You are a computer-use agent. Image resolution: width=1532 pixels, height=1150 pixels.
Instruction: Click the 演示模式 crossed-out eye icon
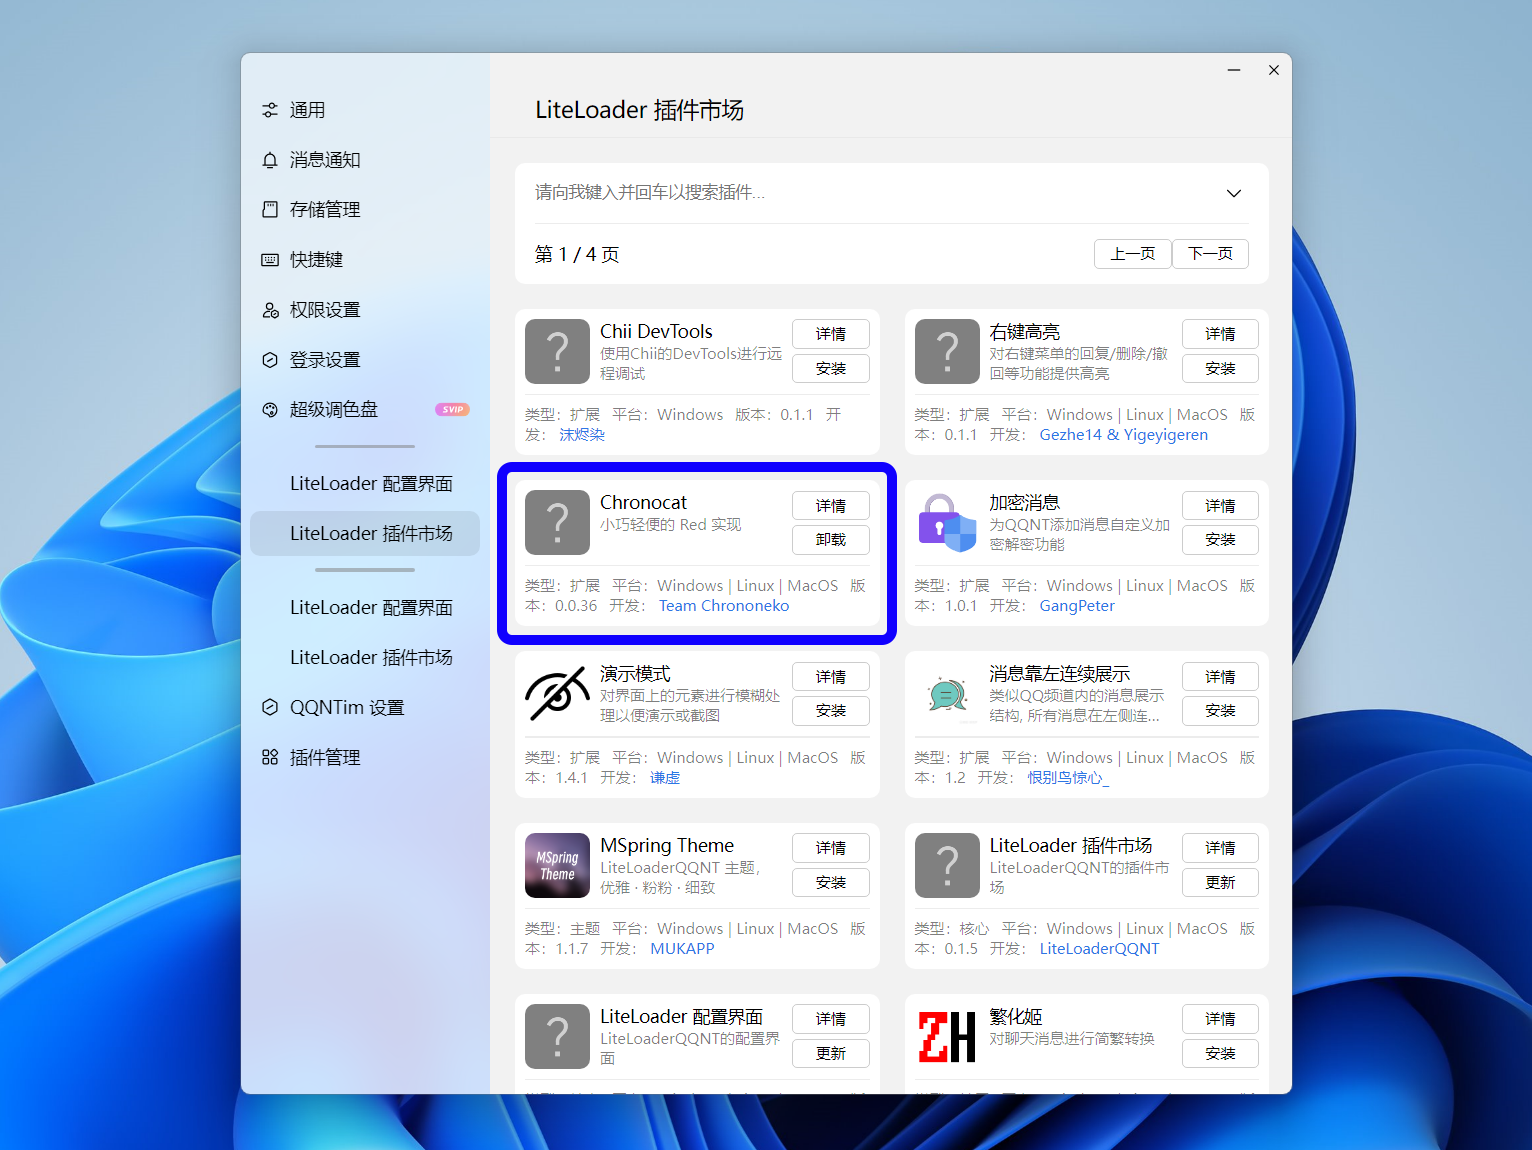pyautogui.click(x=557, y=694)
